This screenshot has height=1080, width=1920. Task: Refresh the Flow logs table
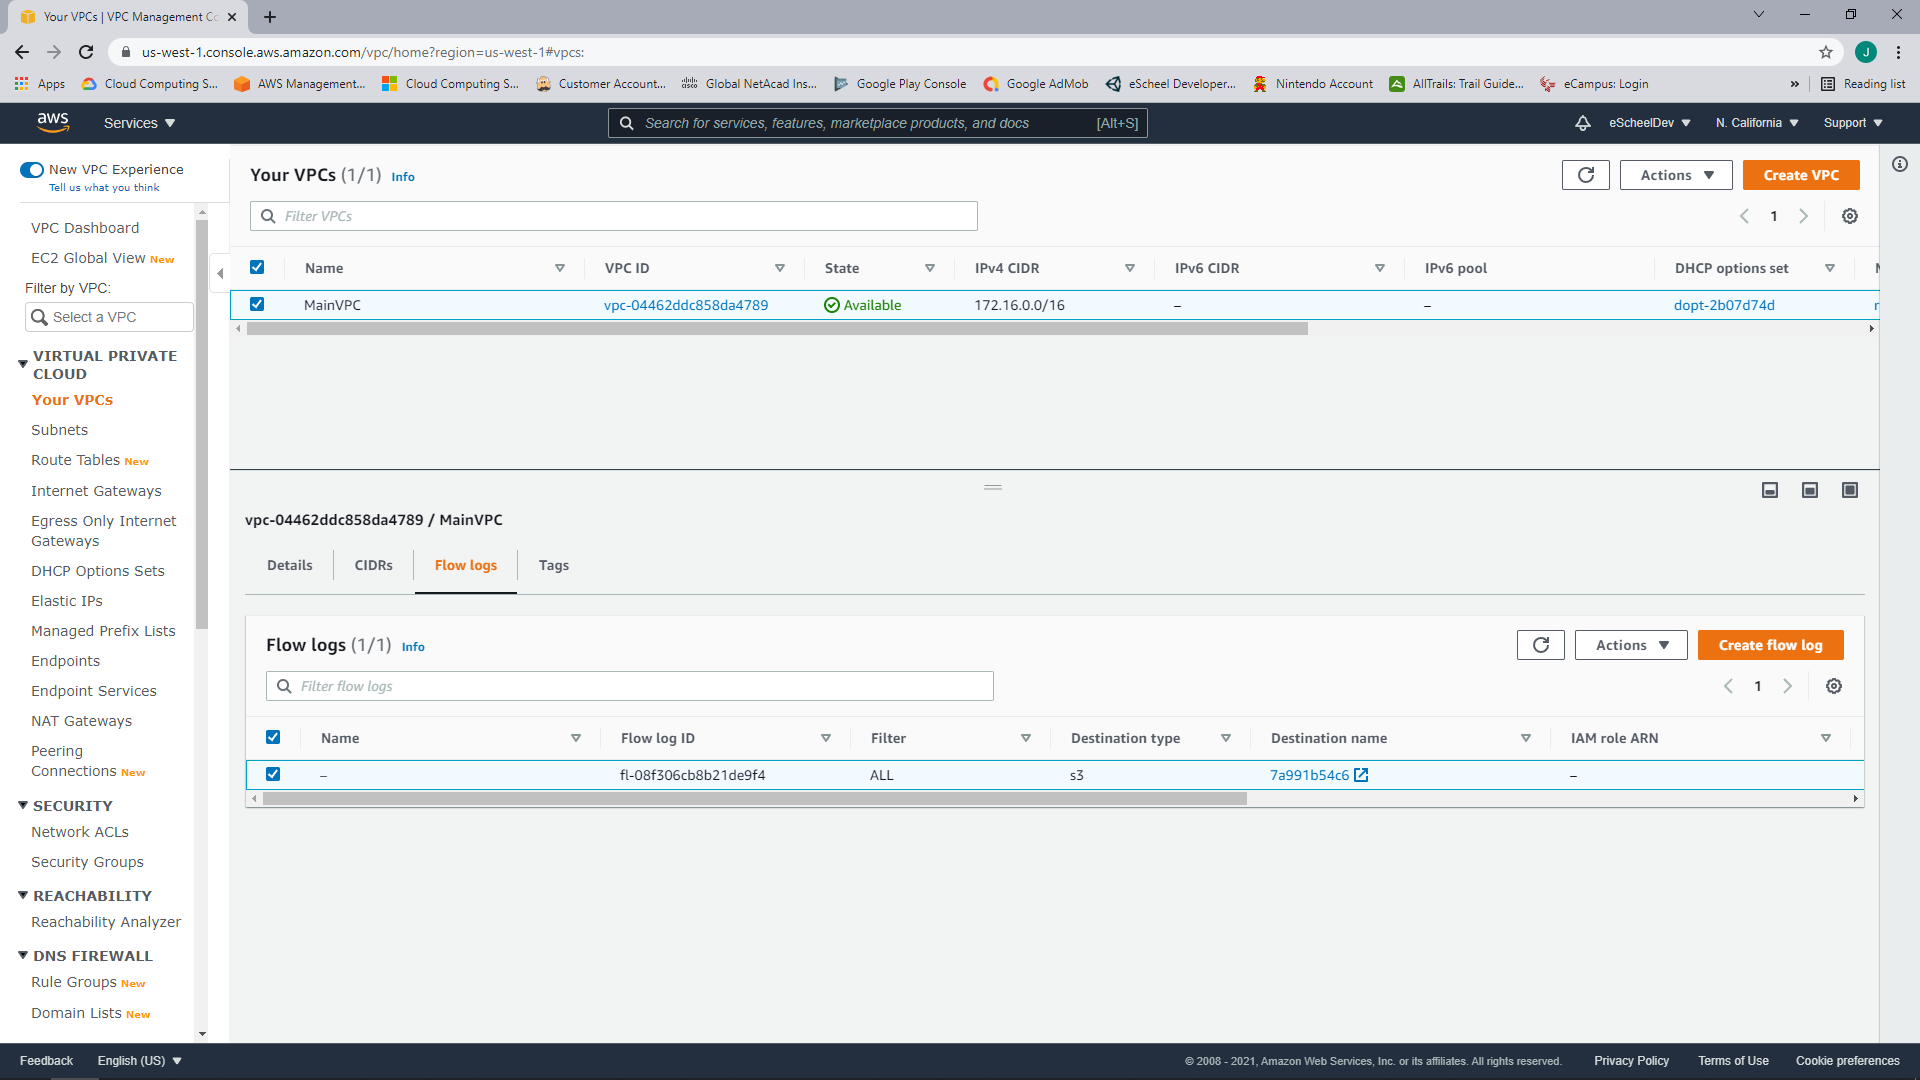pos(1540,645)
